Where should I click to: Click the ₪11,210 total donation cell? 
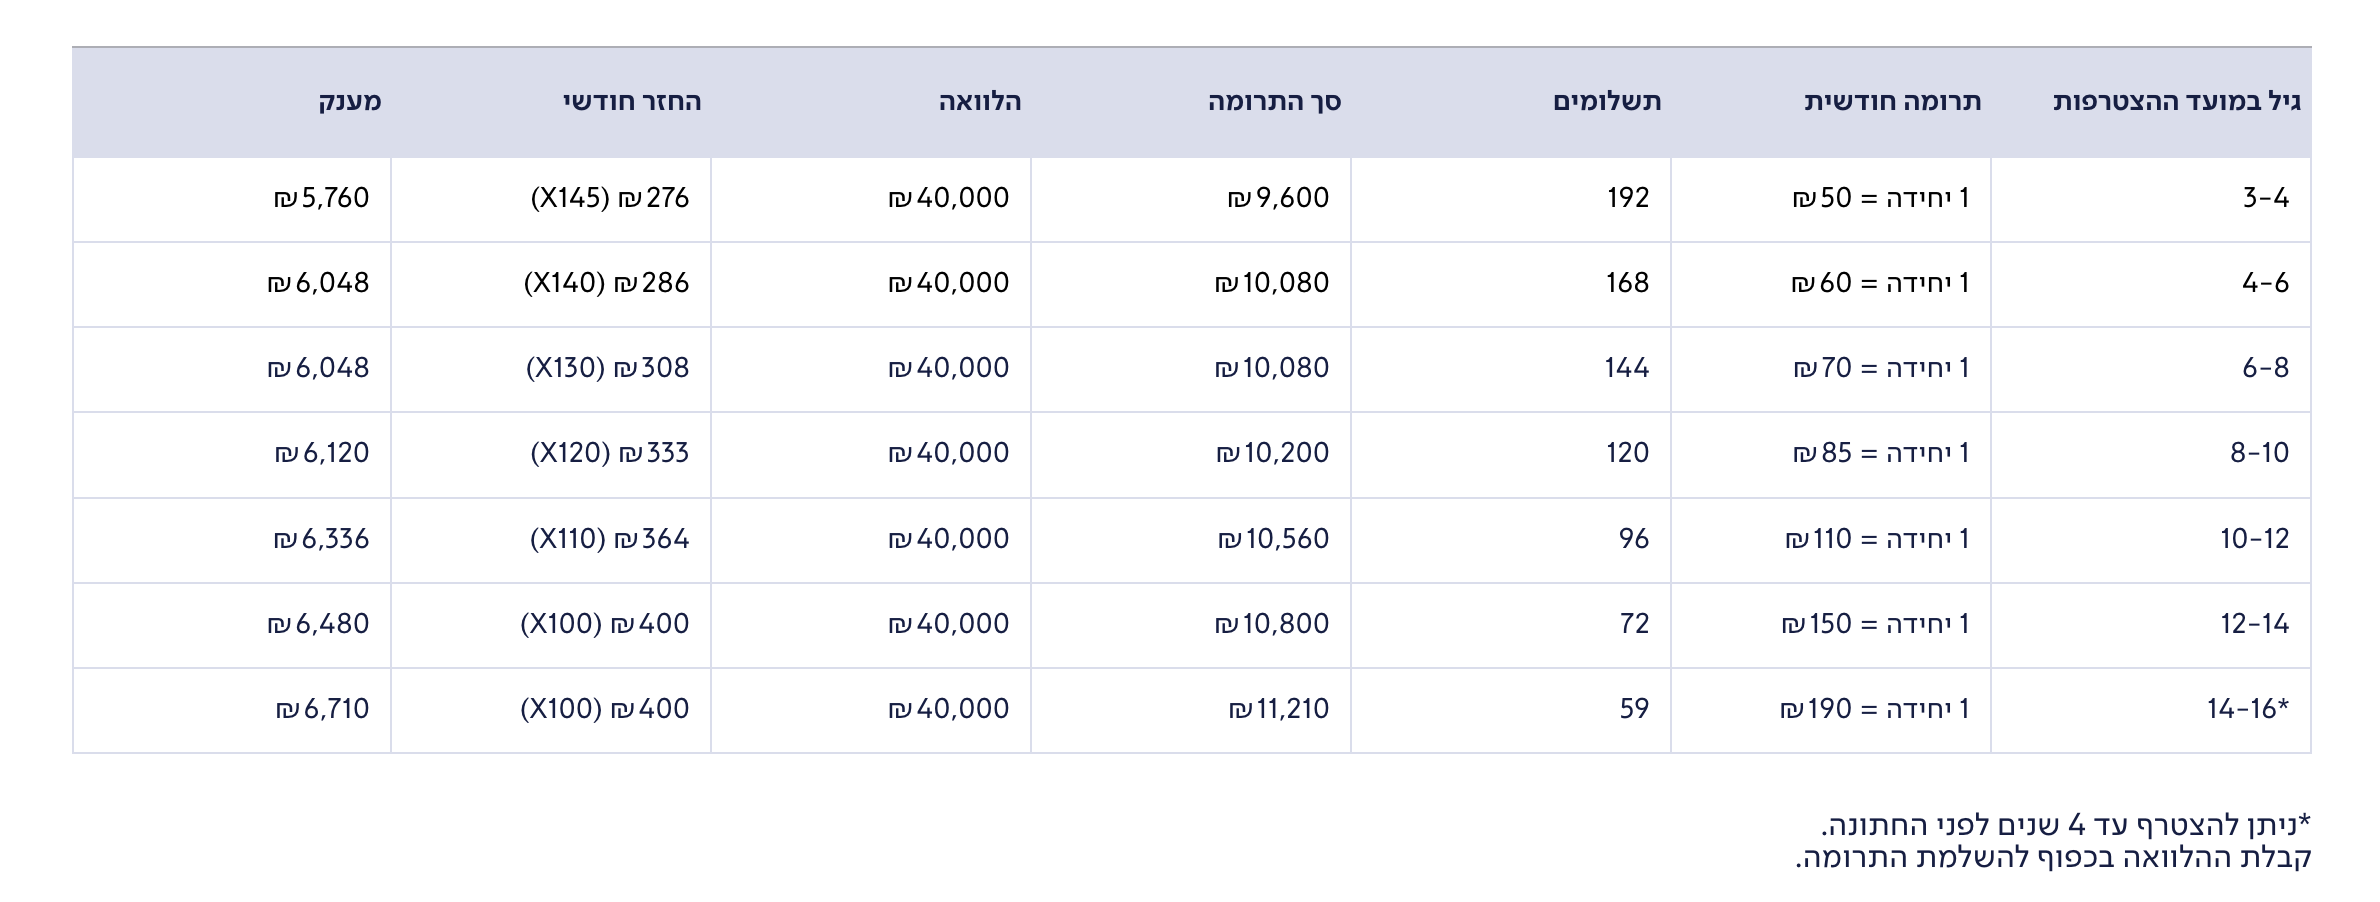(x=1279, y=709)
